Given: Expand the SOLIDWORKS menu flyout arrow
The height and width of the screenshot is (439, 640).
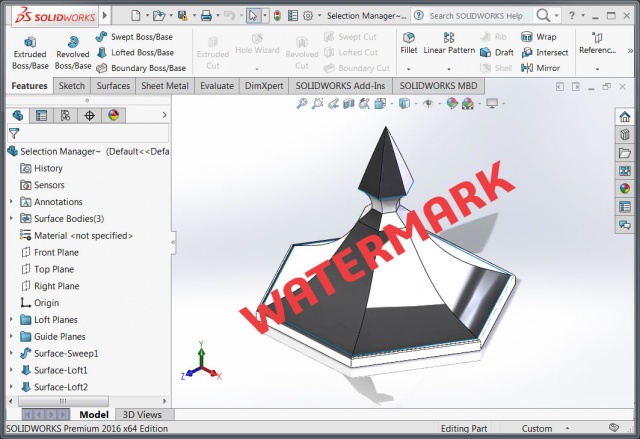Looking at the screenshot, I should click(x=105, y=16).
